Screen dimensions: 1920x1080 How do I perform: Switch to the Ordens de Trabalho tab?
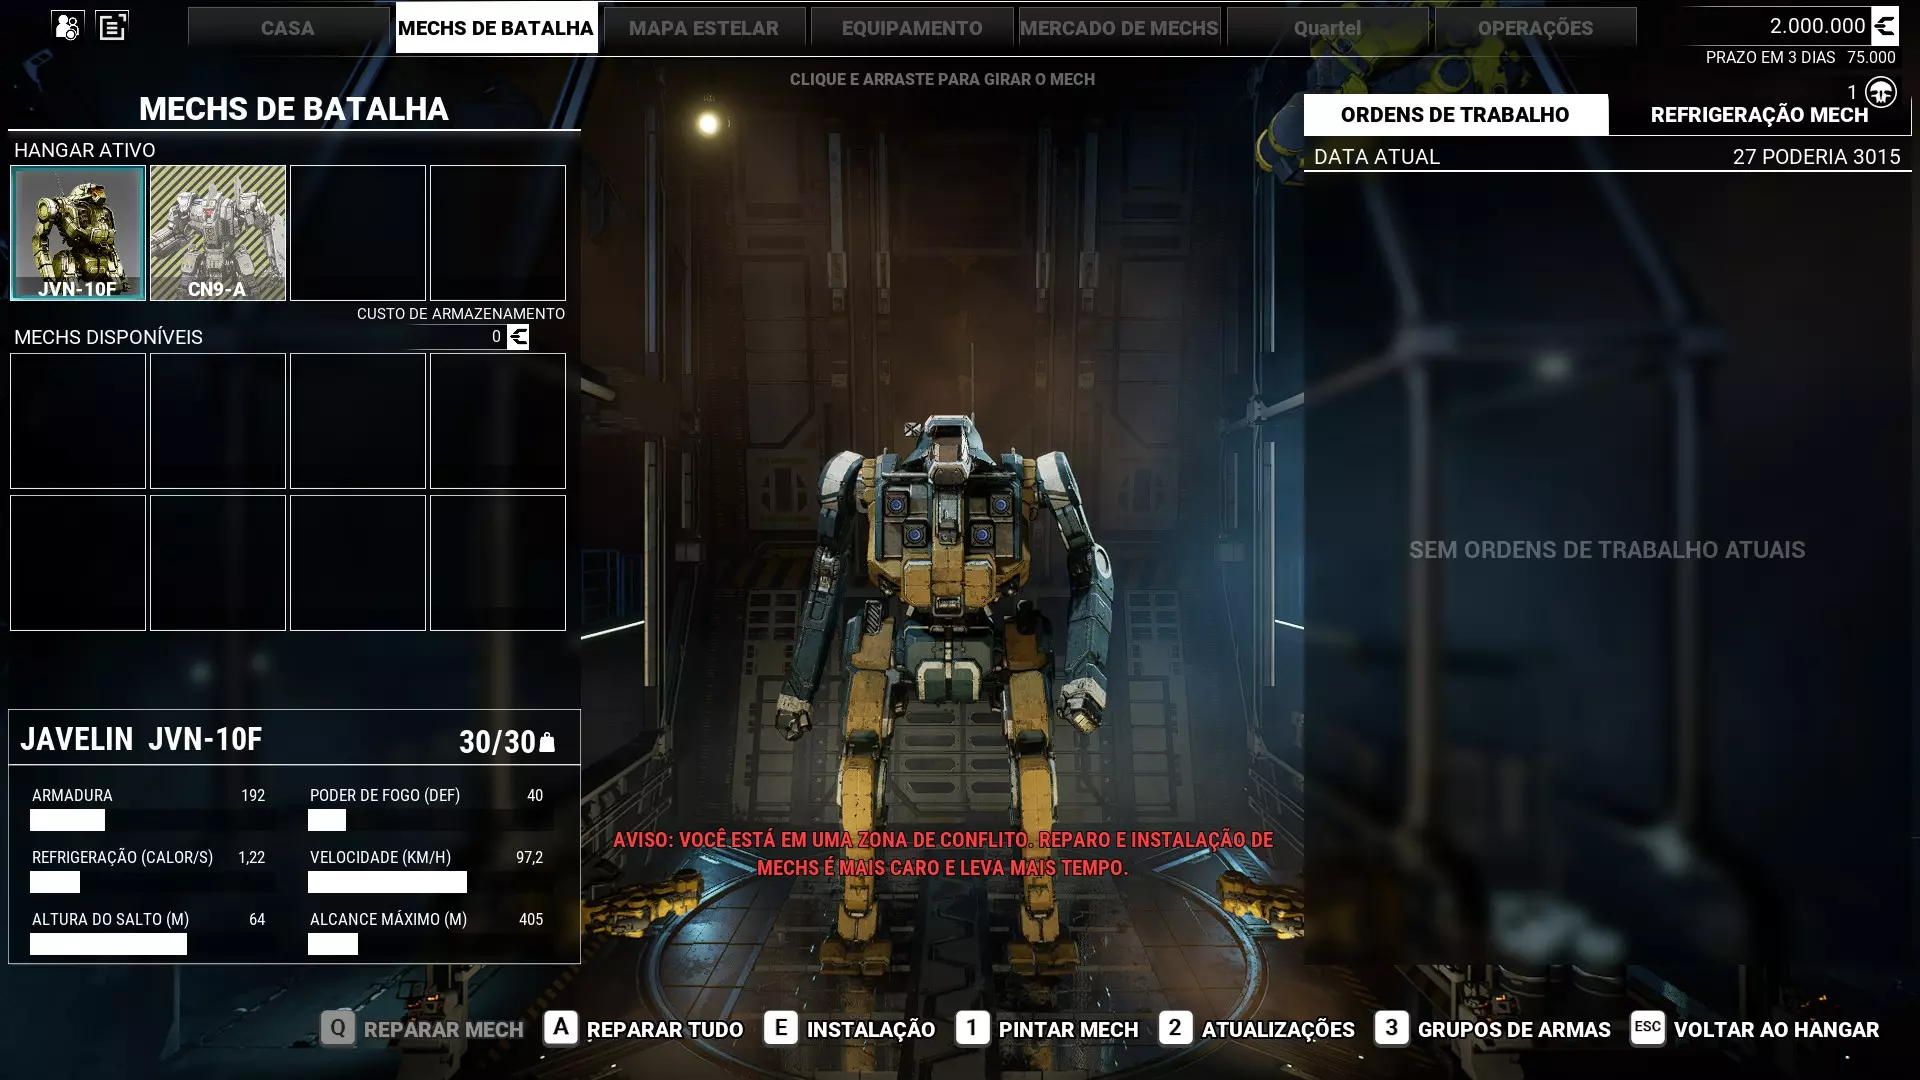point(1455,115)
